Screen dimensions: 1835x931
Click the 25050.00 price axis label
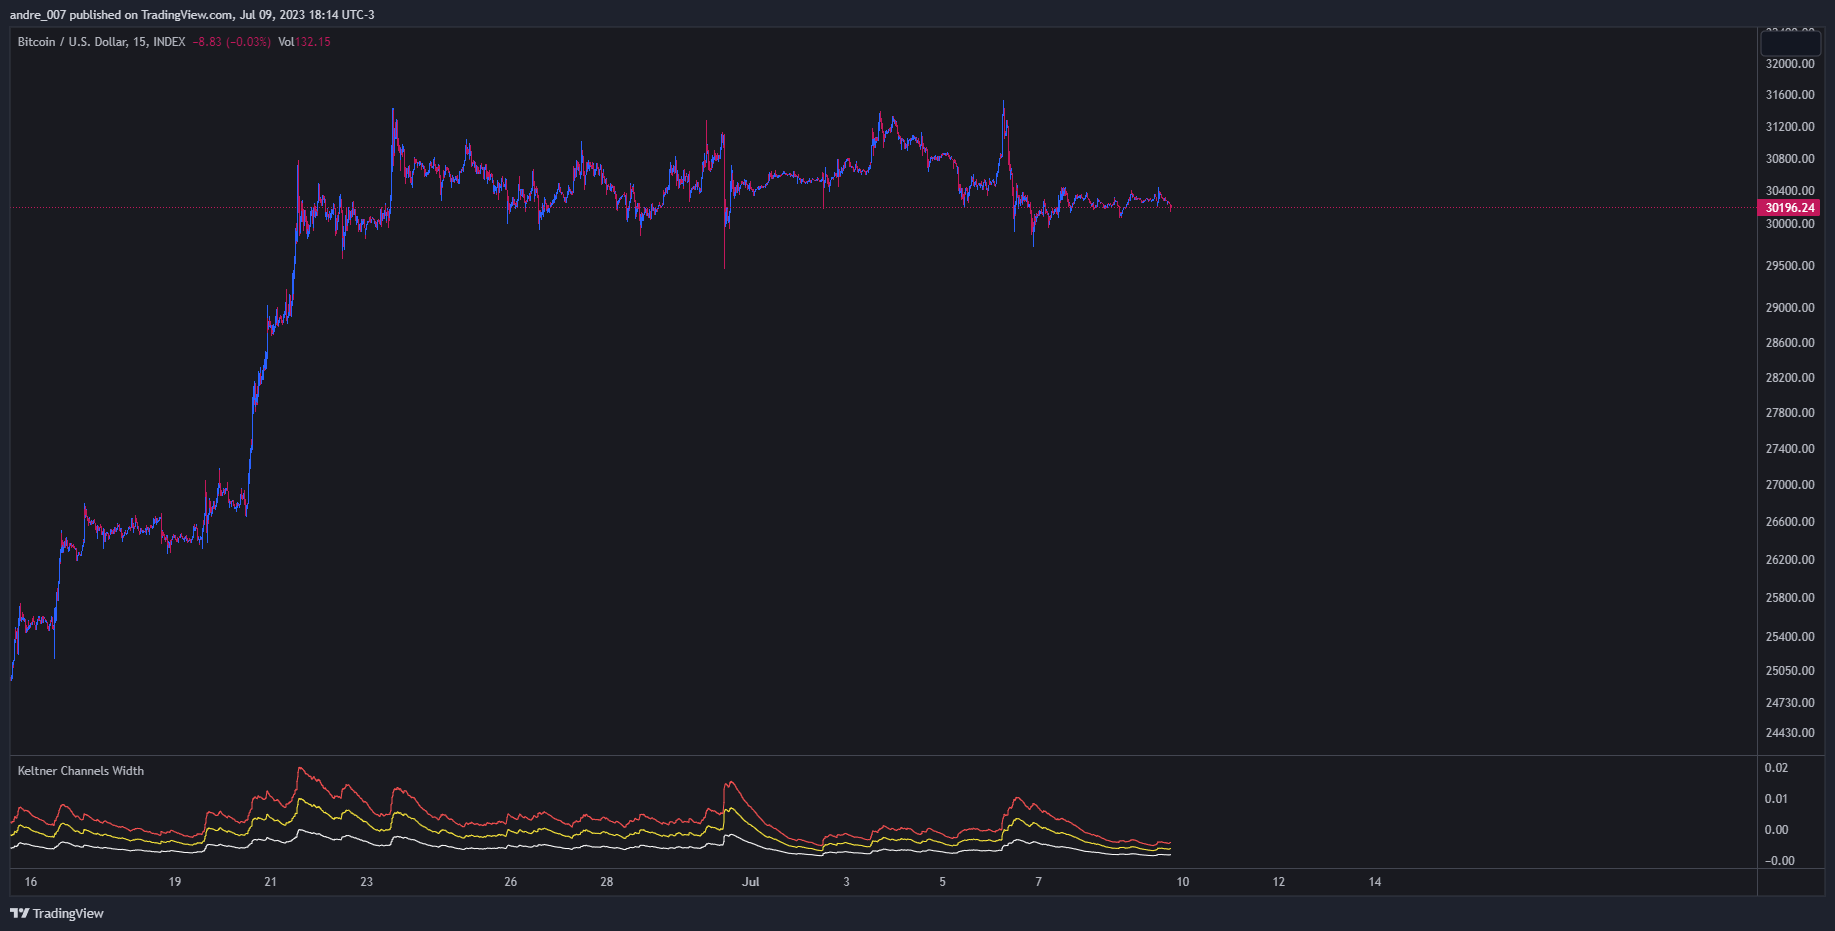[1790, 671]
